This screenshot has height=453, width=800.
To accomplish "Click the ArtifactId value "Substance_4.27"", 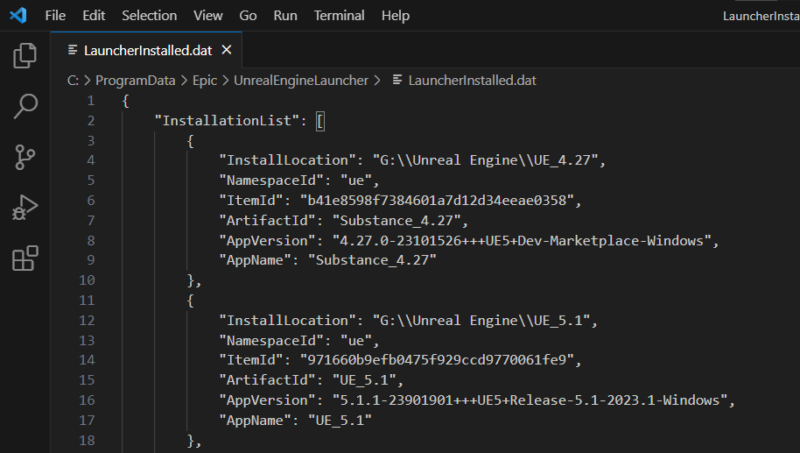I will point(396,220).
